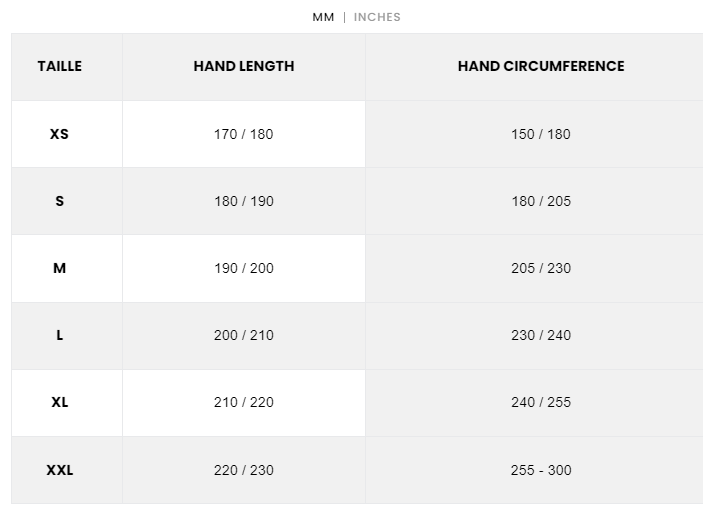Click the 240 / 255 circumference cell
Viewport: 712px width, 528px height.
pyautogui.click(x=541, y=402)
